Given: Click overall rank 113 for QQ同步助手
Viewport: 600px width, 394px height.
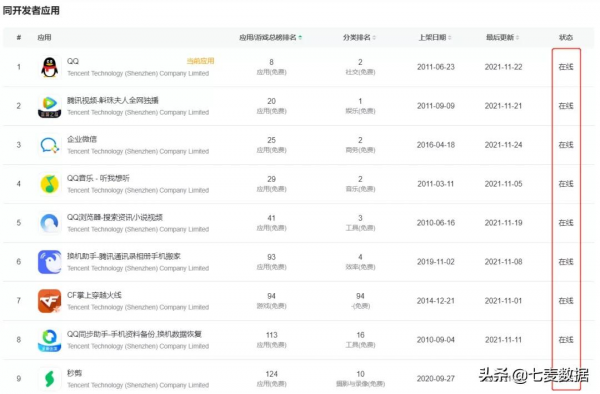Looking at the screenshot, I should (271, 335).
